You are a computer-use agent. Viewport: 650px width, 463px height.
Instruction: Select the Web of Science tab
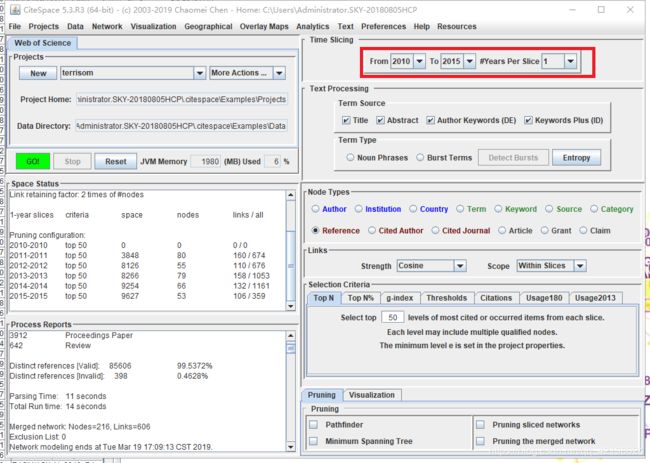42,43
